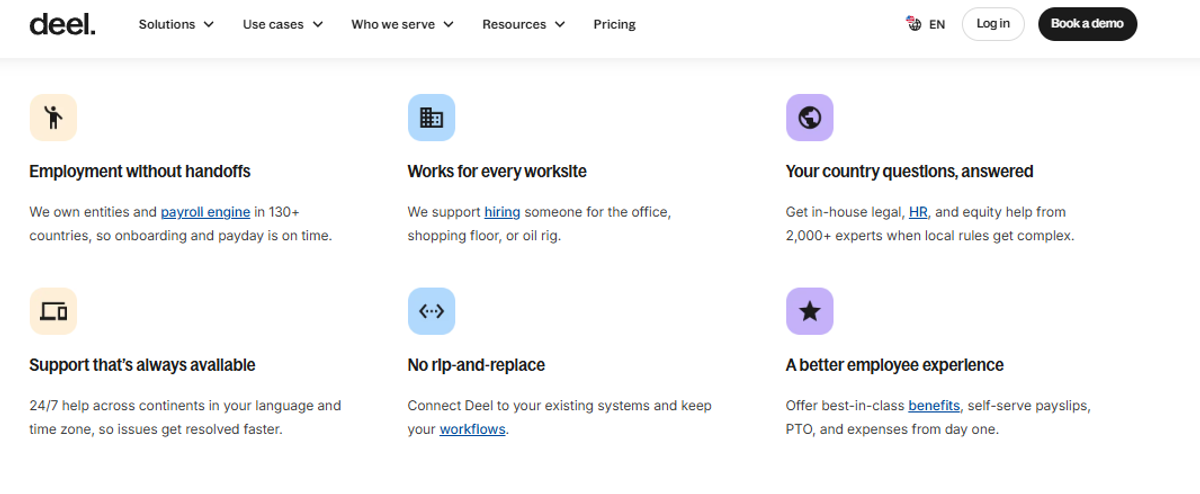Viewport: 1200px width, 494px height.
Task: Click the person icon above Employment without handoffs
Action: [x=53, y=117]
